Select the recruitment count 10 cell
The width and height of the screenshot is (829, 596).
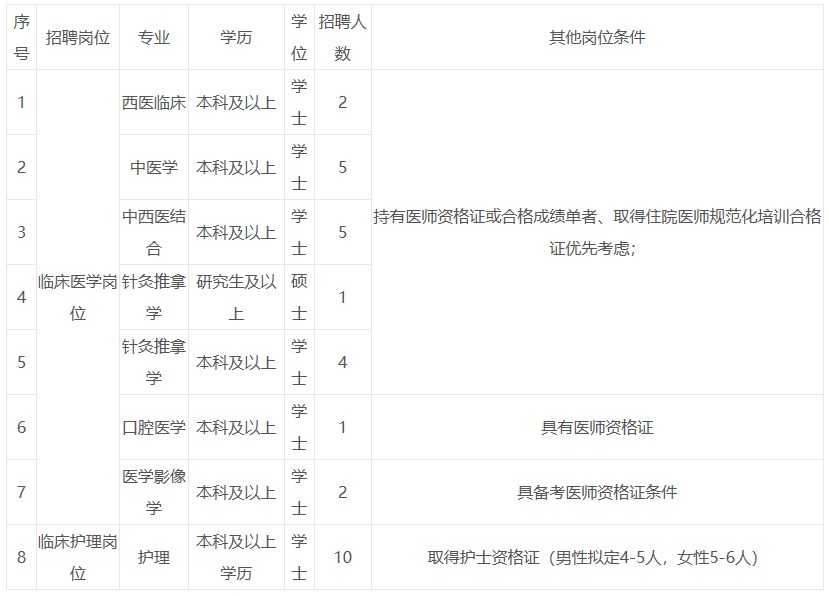(342, 557)
